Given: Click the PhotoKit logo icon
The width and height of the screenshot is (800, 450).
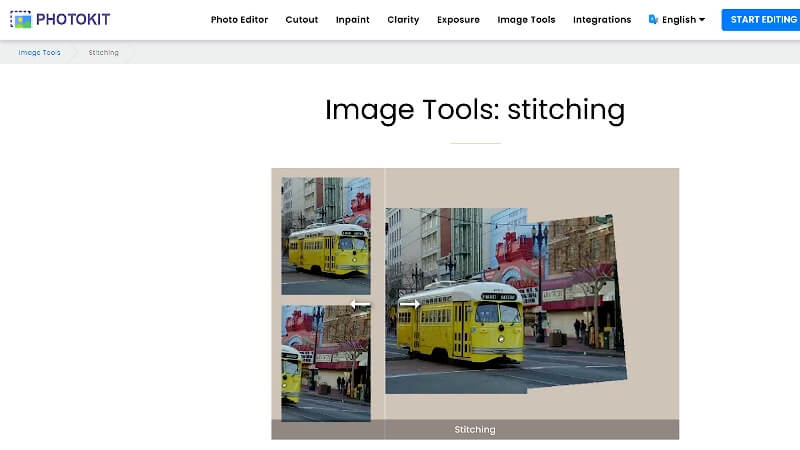Looking at the screenshot, I should pos(20,19).
